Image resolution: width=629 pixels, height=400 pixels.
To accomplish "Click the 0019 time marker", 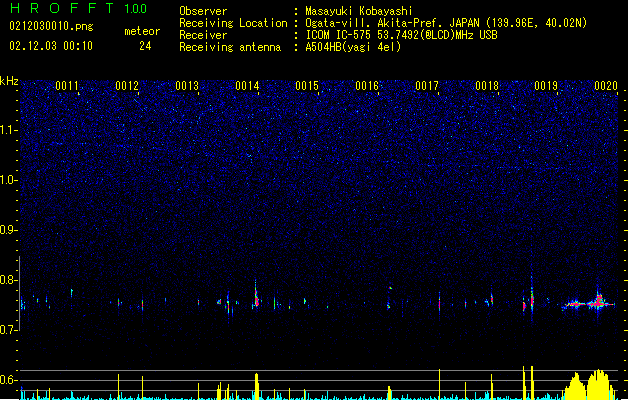I will [546, 86].
